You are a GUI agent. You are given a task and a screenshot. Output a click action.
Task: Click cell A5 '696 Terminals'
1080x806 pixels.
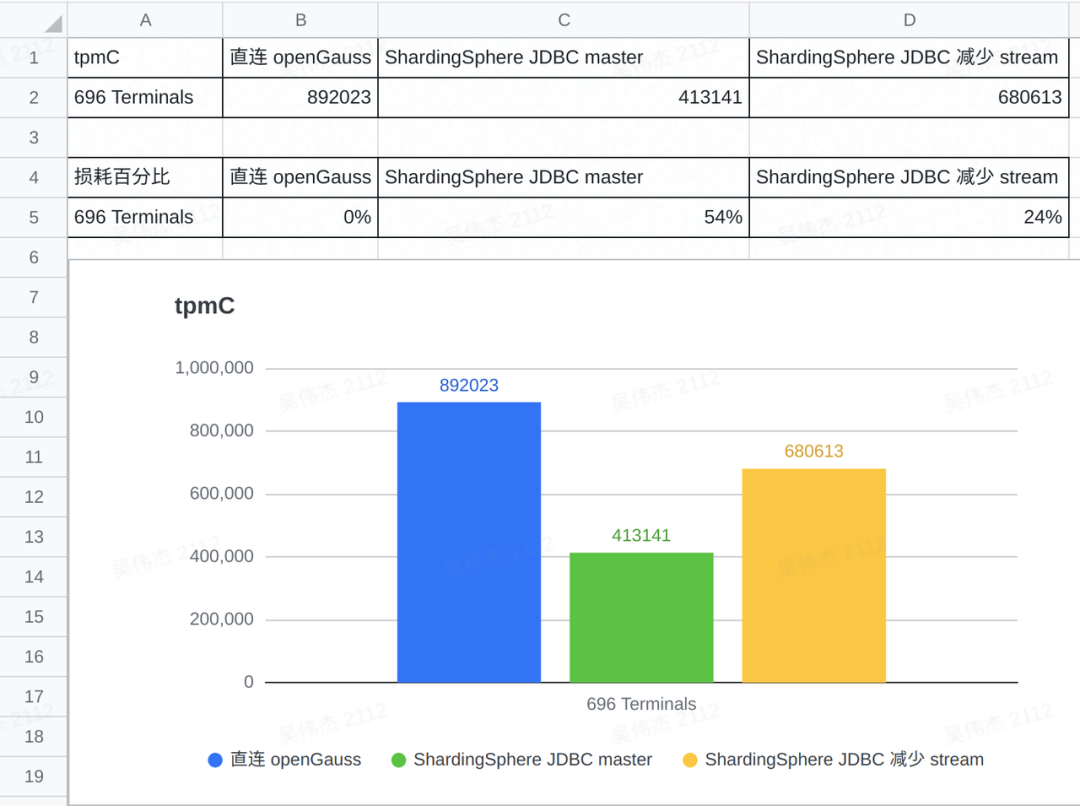(145, 217)
